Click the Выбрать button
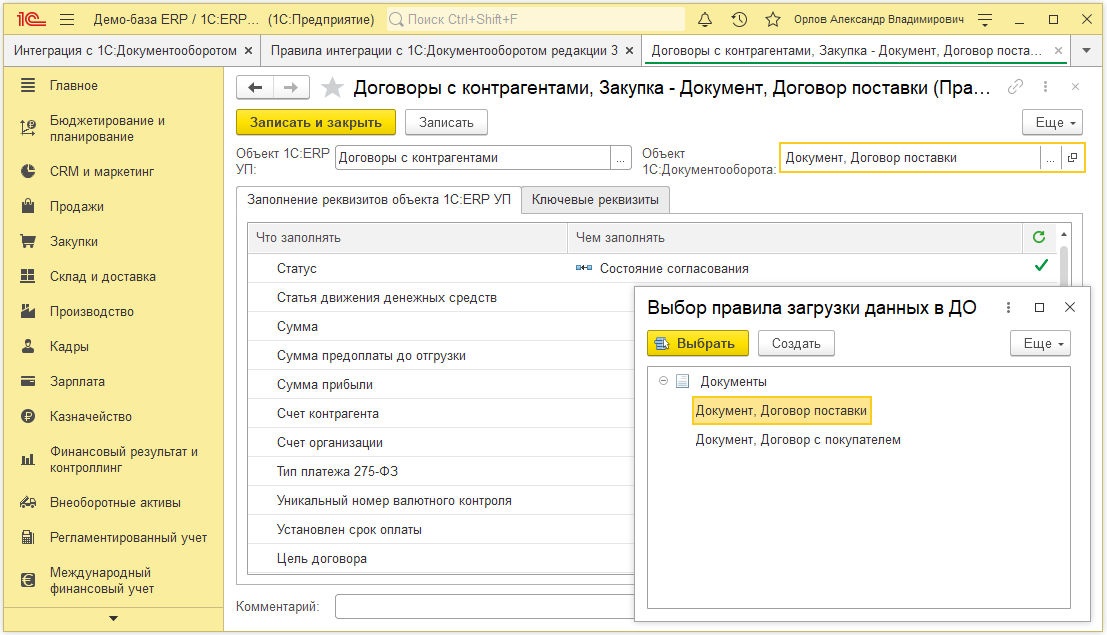This screenshot has width=1107, height=635. (x=697, y=343)
